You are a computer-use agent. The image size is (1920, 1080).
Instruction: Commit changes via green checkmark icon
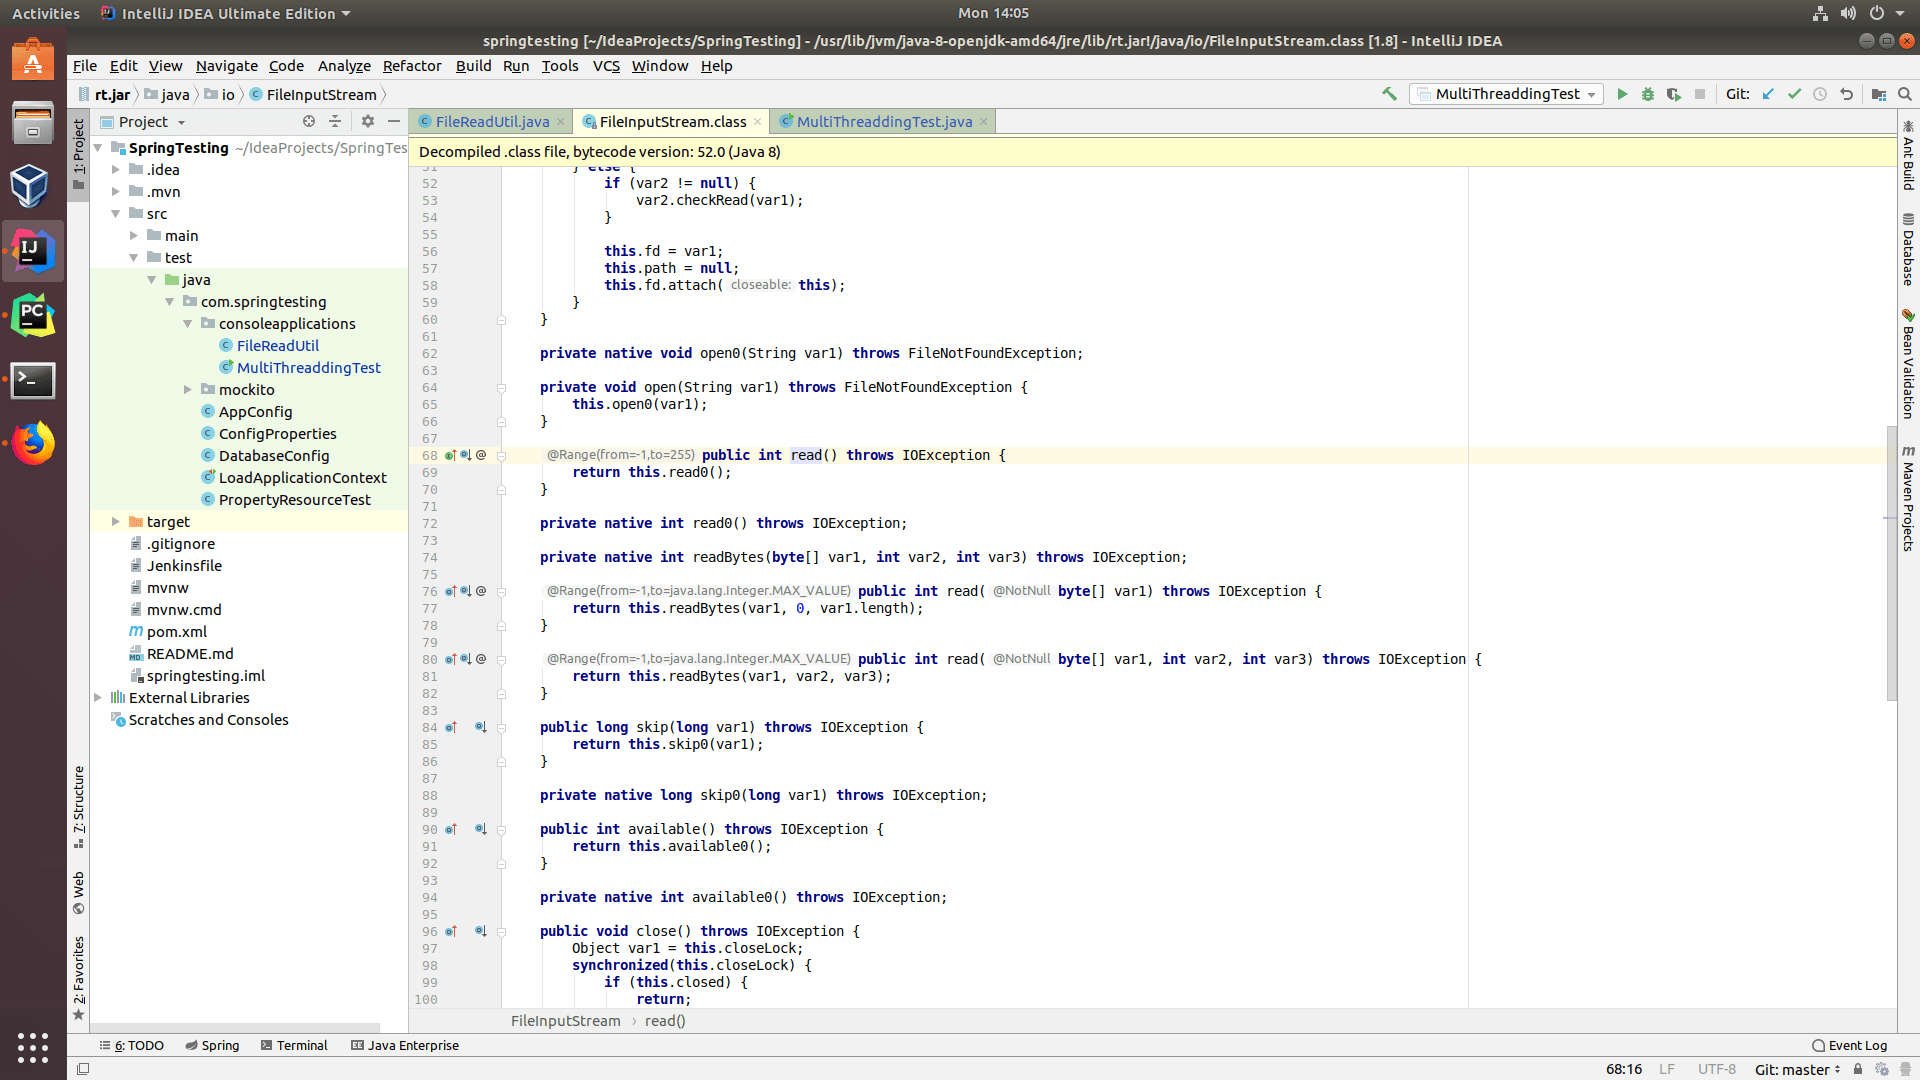point(1793,94)
